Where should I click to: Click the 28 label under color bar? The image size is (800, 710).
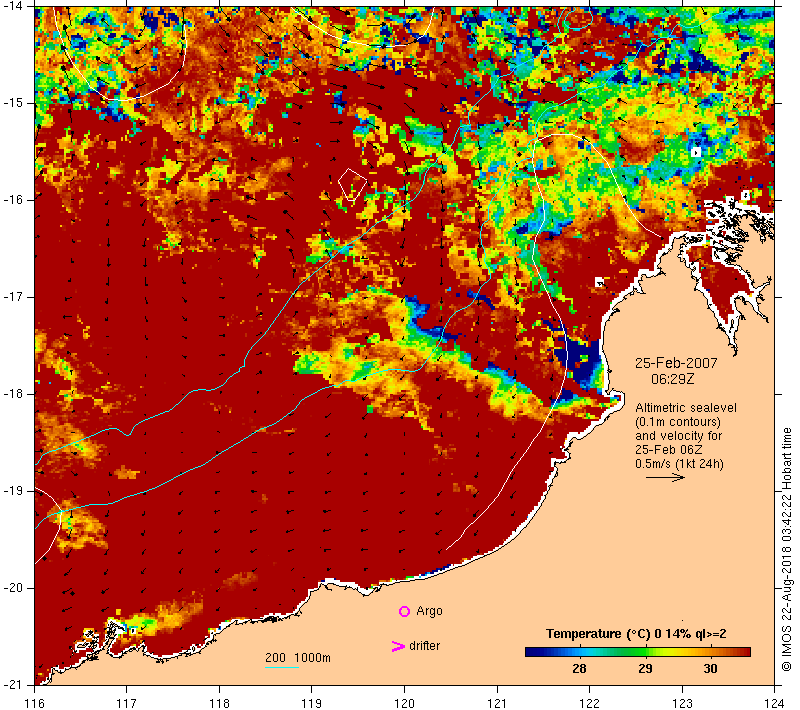[579, 669]
